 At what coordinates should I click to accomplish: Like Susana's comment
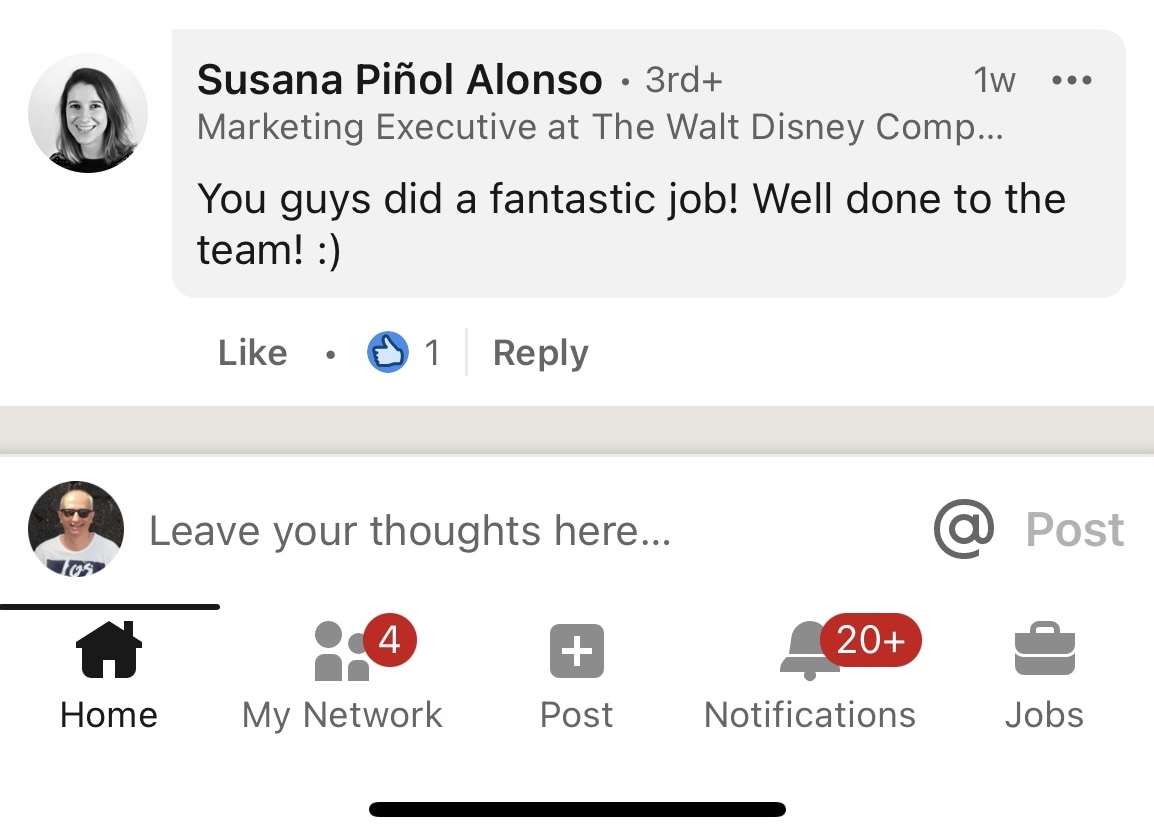251,352
